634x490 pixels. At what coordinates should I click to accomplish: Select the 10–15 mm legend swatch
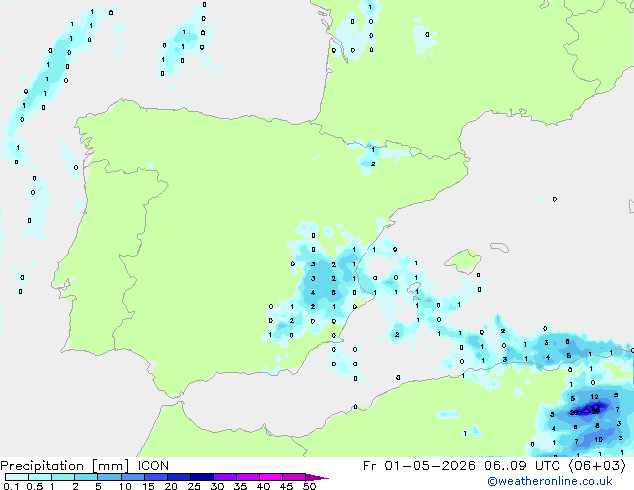(132, 477)
